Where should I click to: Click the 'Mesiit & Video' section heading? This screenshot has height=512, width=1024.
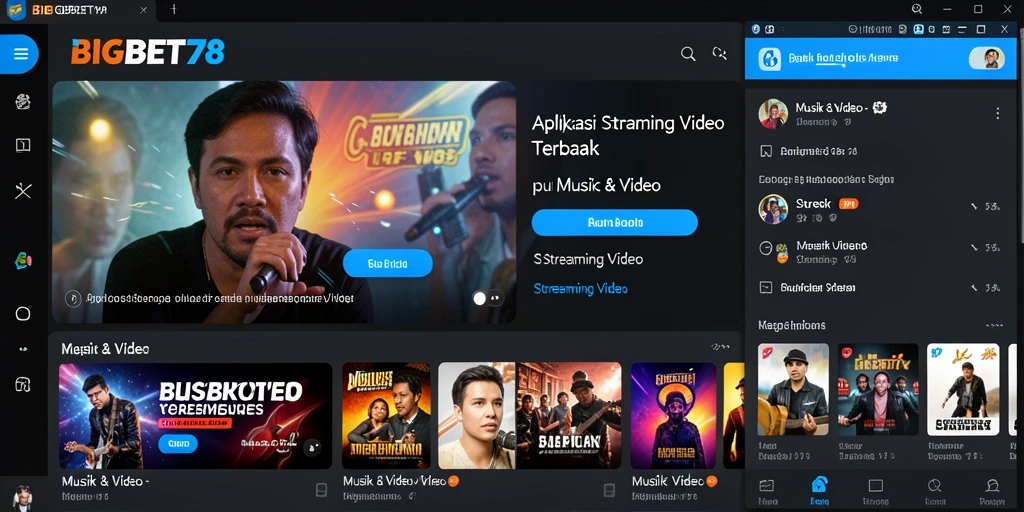(105, 349)
